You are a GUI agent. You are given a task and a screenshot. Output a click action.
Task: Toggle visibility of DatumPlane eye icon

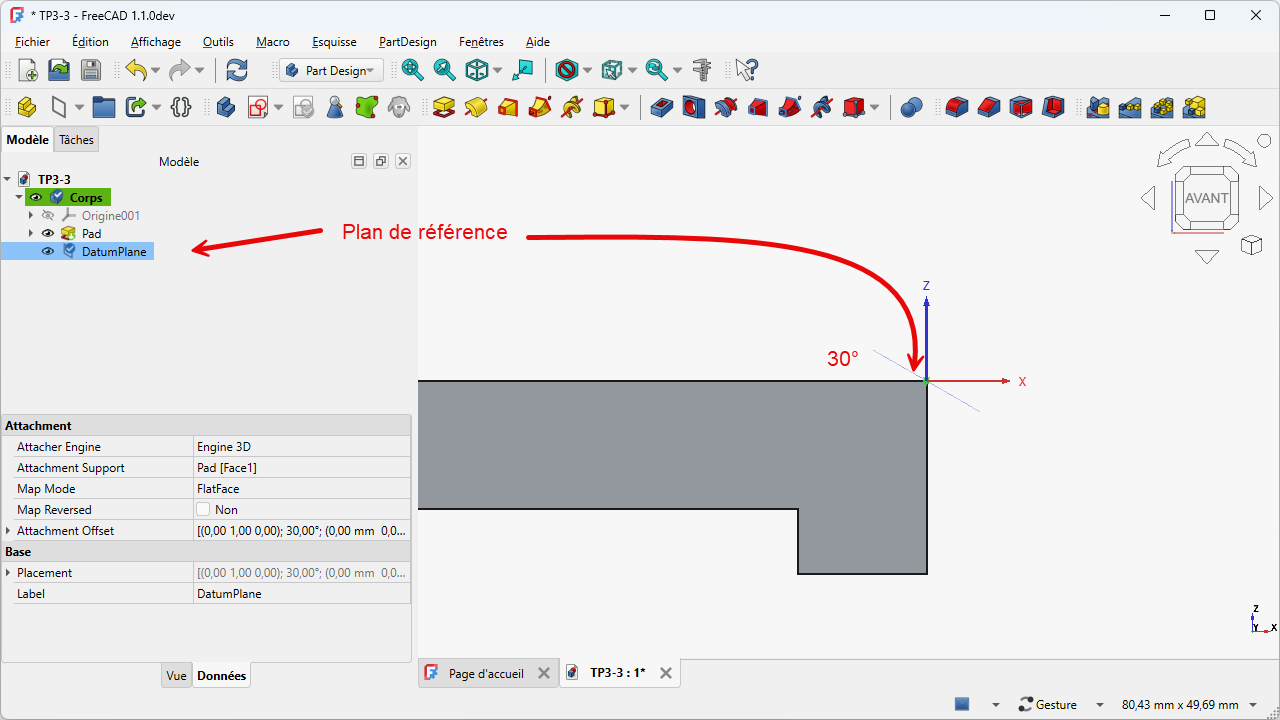(48, 252)
